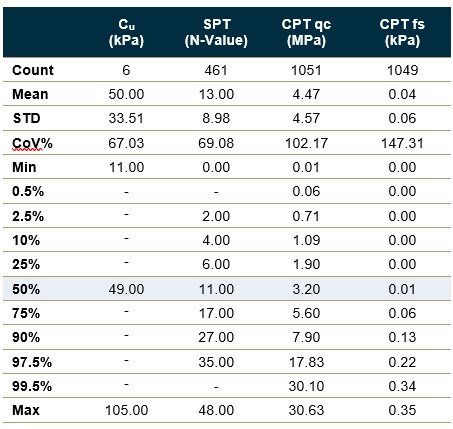Select the 25% row label

coord(26,264)
